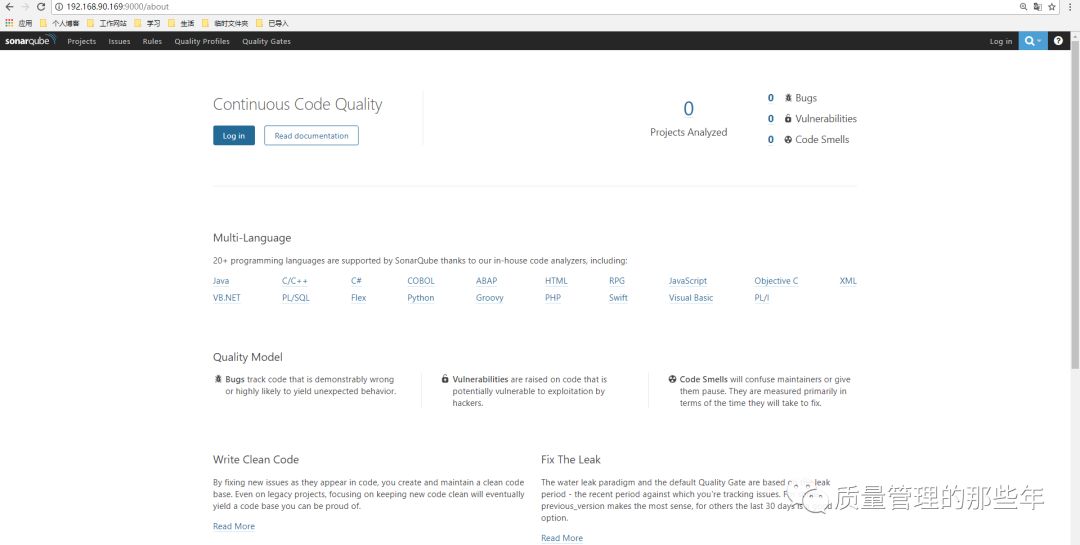Open the Java language link
Image resolution: width=1080 pixels, height=545 pixels.
221,281
